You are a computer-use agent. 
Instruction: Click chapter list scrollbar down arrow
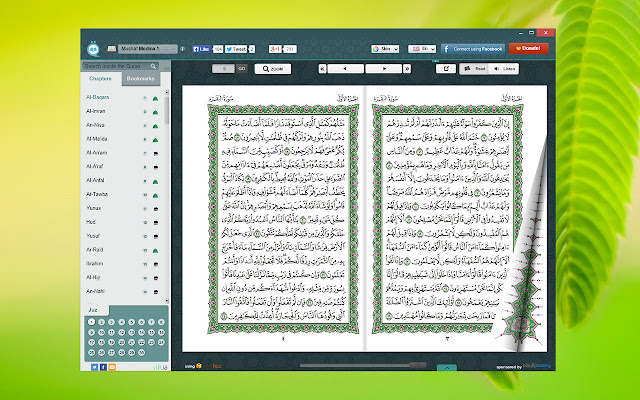point(167,300)
